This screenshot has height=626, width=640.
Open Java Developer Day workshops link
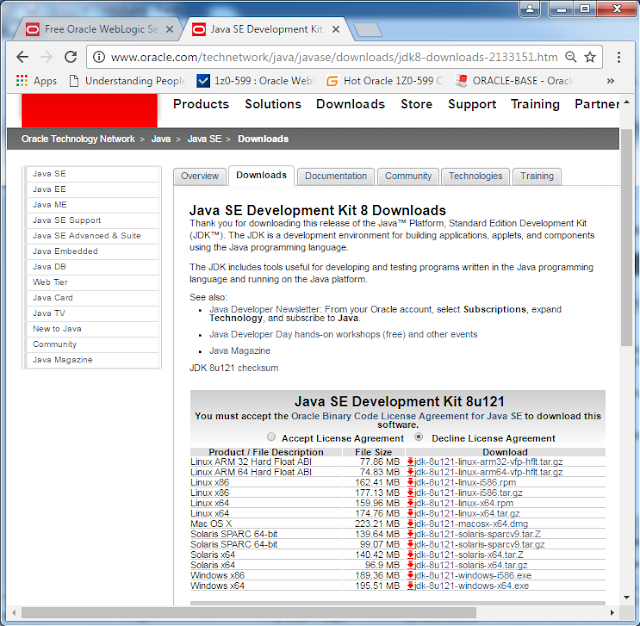[343, 334]
